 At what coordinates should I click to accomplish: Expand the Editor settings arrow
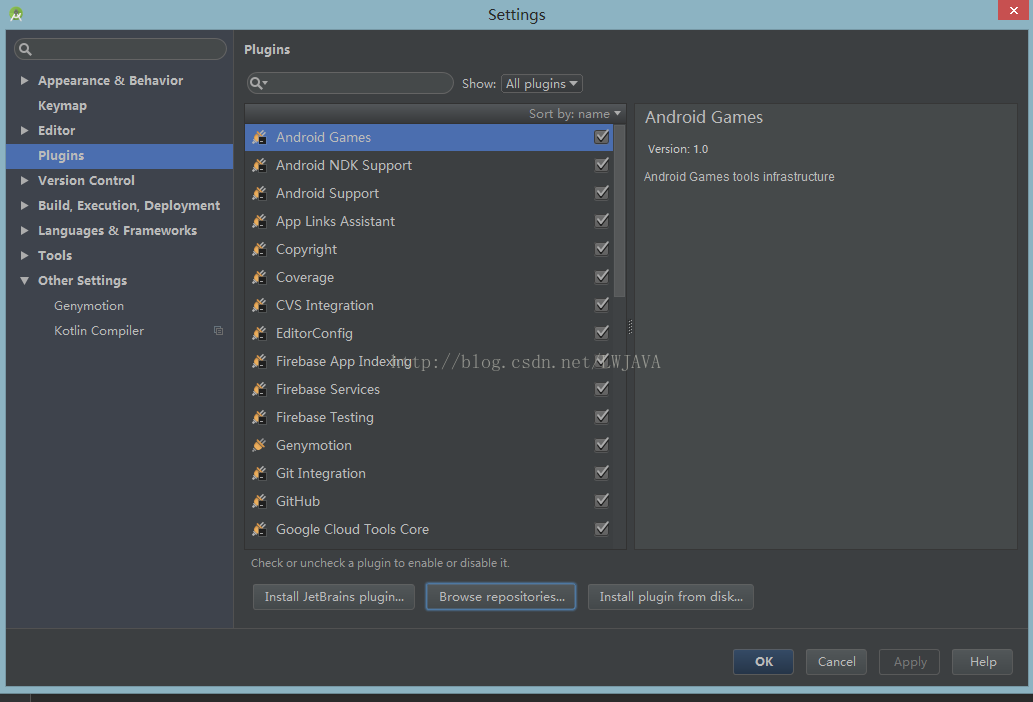click(24, 130)
